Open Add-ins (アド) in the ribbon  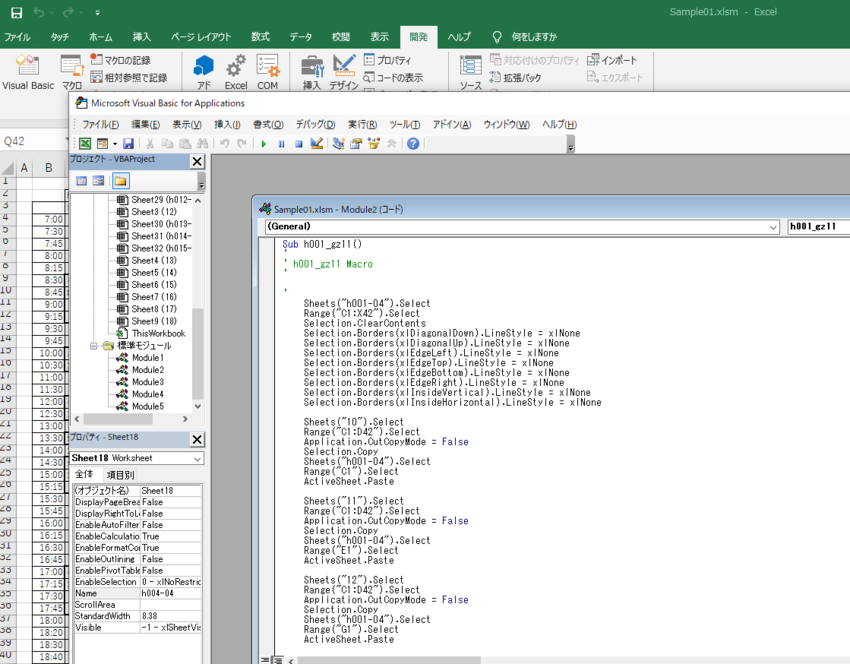[x=204, y=72]
